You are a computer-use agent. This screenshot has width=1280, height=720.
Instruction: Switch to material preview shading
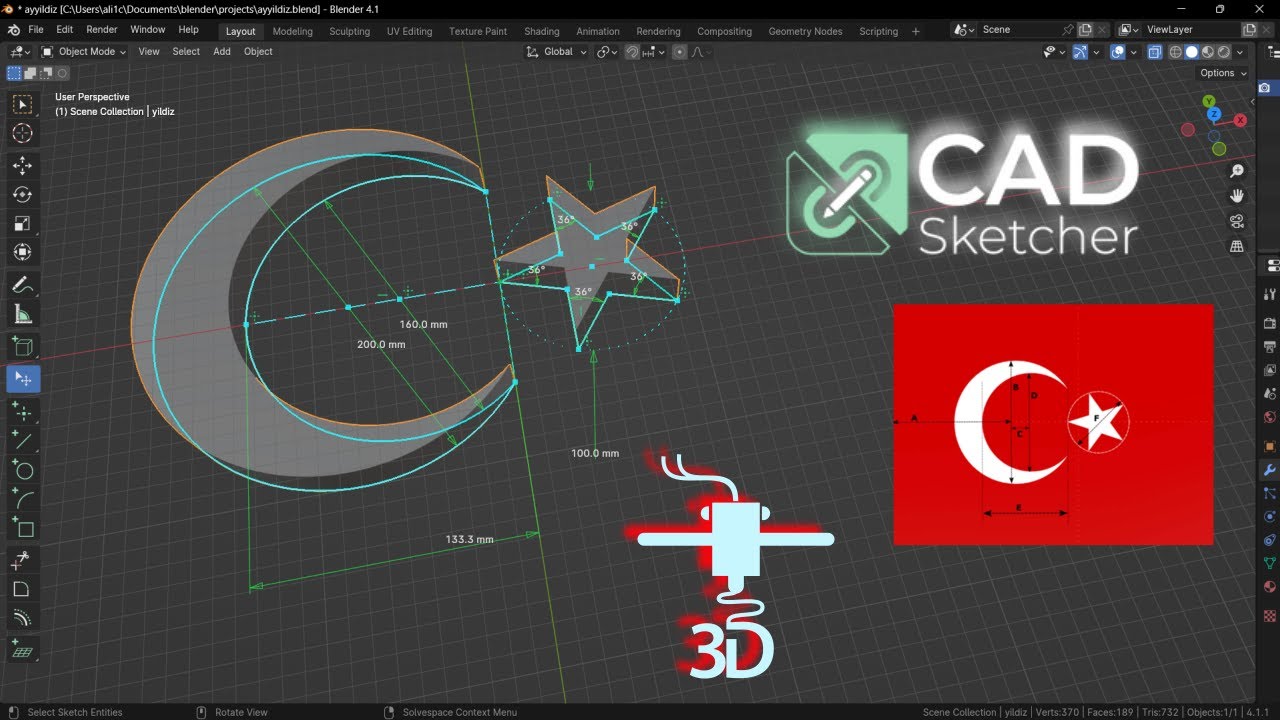click(1208, 51)
